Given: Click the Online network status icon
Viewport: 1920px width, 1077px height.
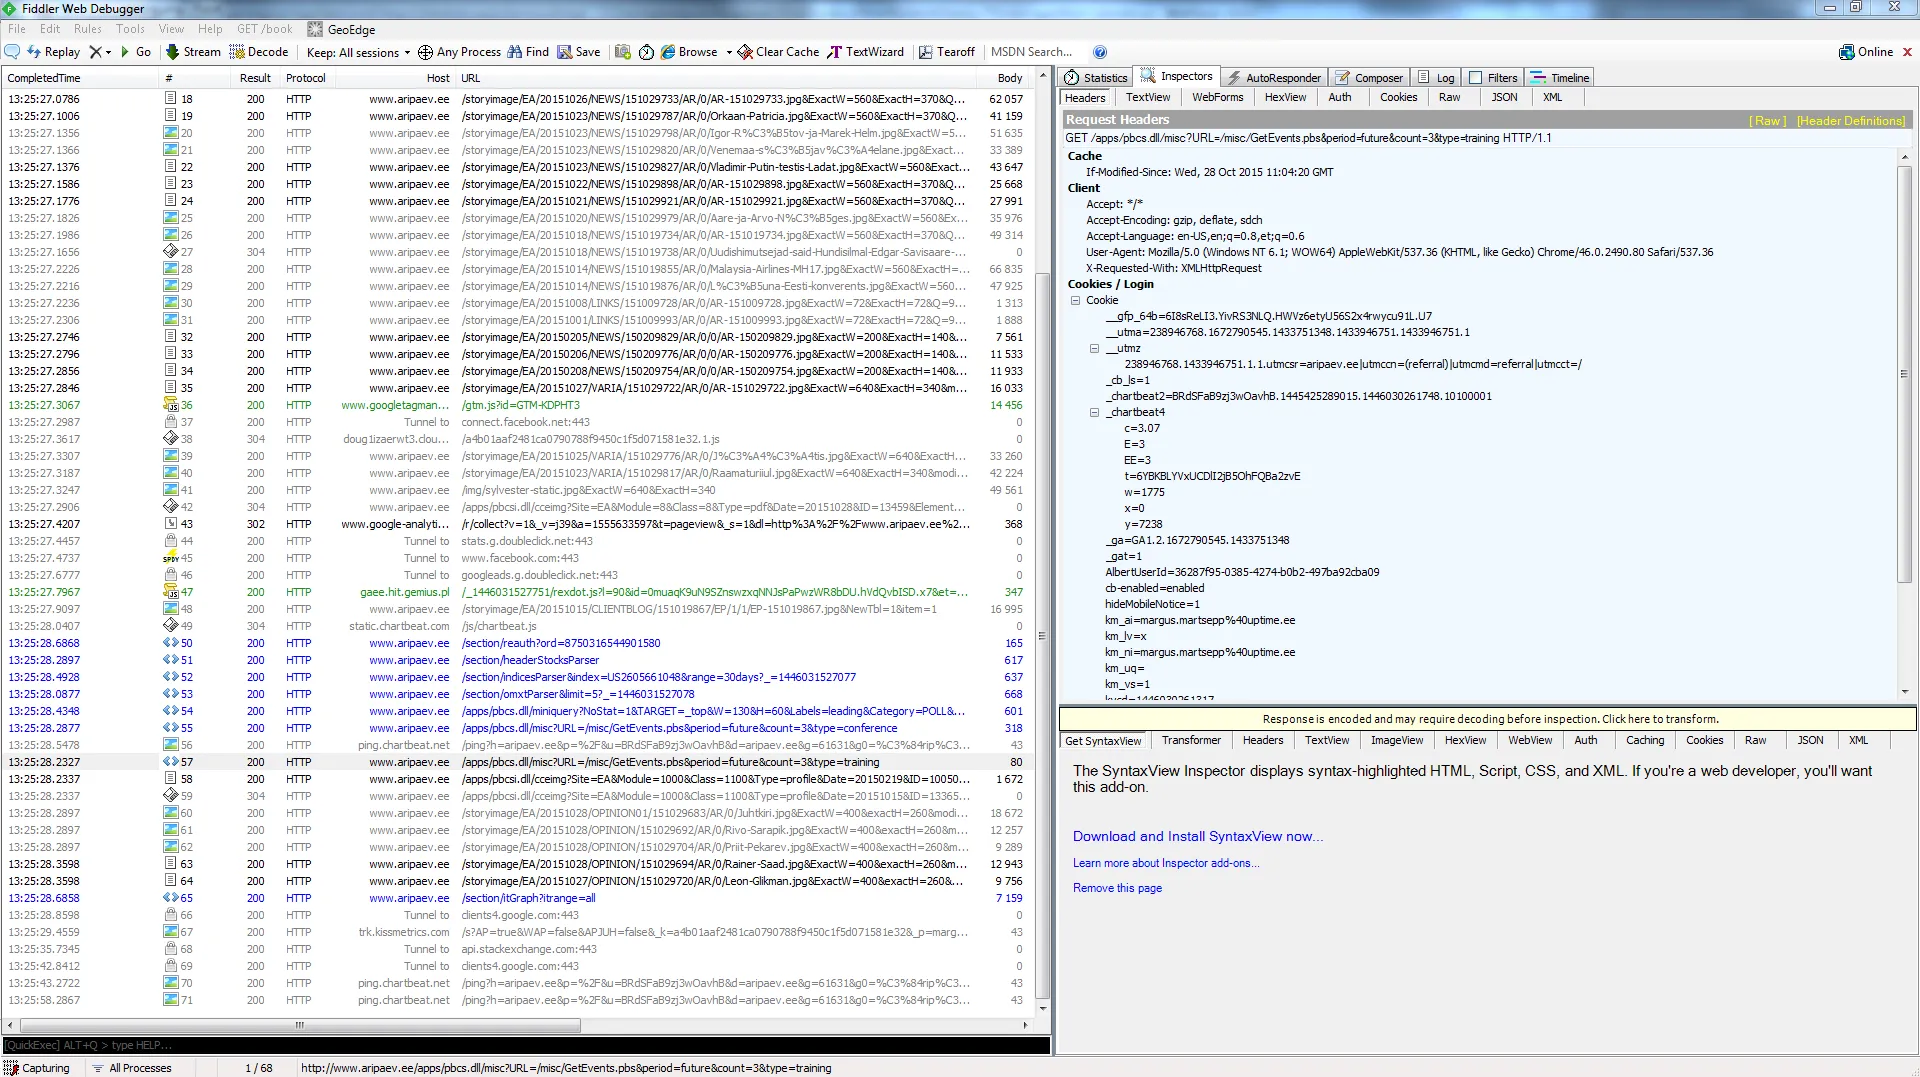Looking at the screenshot, I should tap(1847, 52).
